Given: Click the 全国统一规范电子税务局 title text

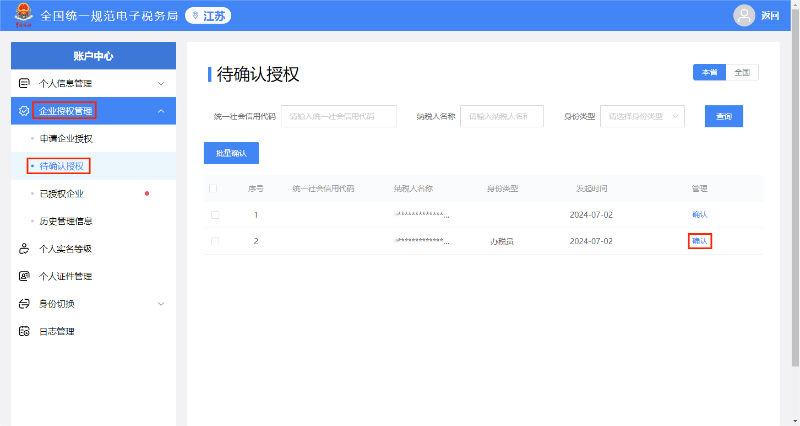Looking at the screenshot, I should [109, 16].
